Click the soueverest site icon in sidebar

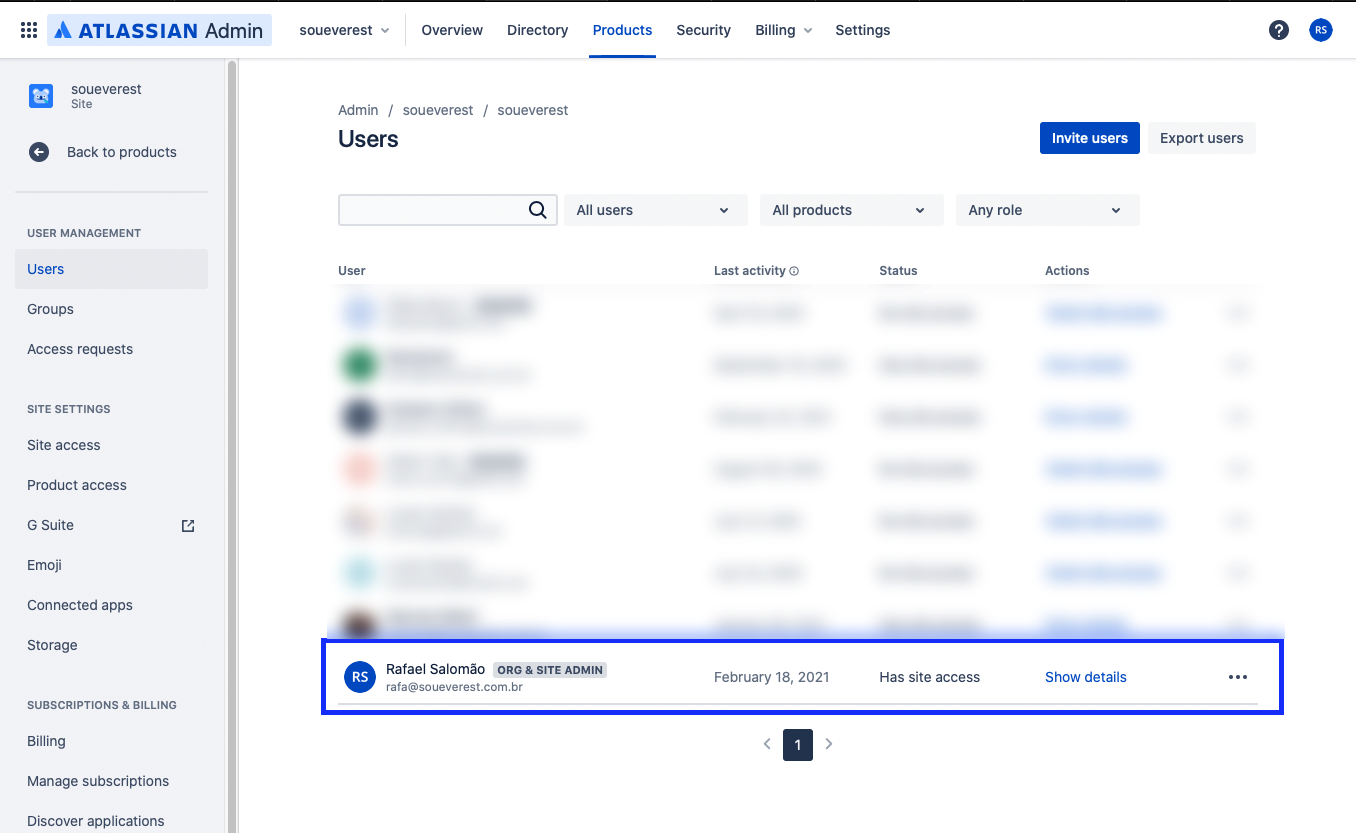point(41,96)
